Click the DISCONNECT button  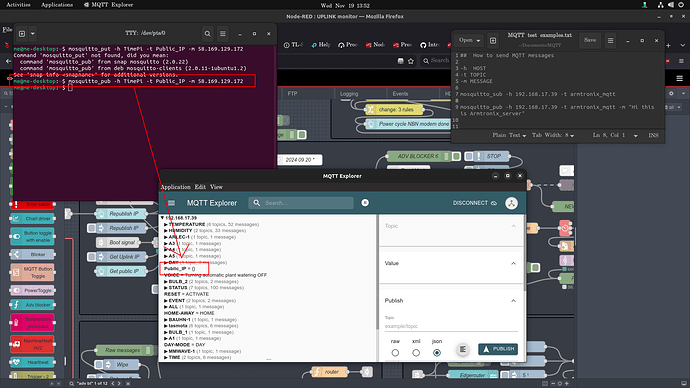point(474,203)
